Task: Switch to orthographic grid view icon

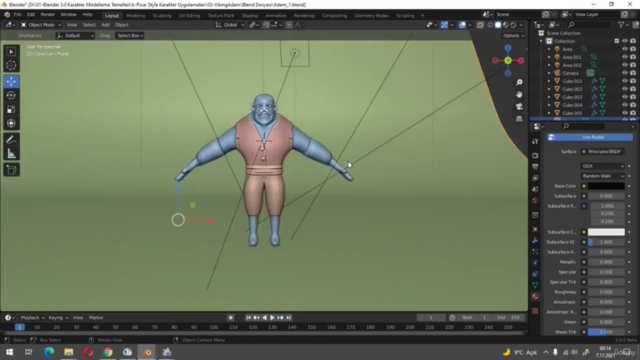Action: coord(519,119)
